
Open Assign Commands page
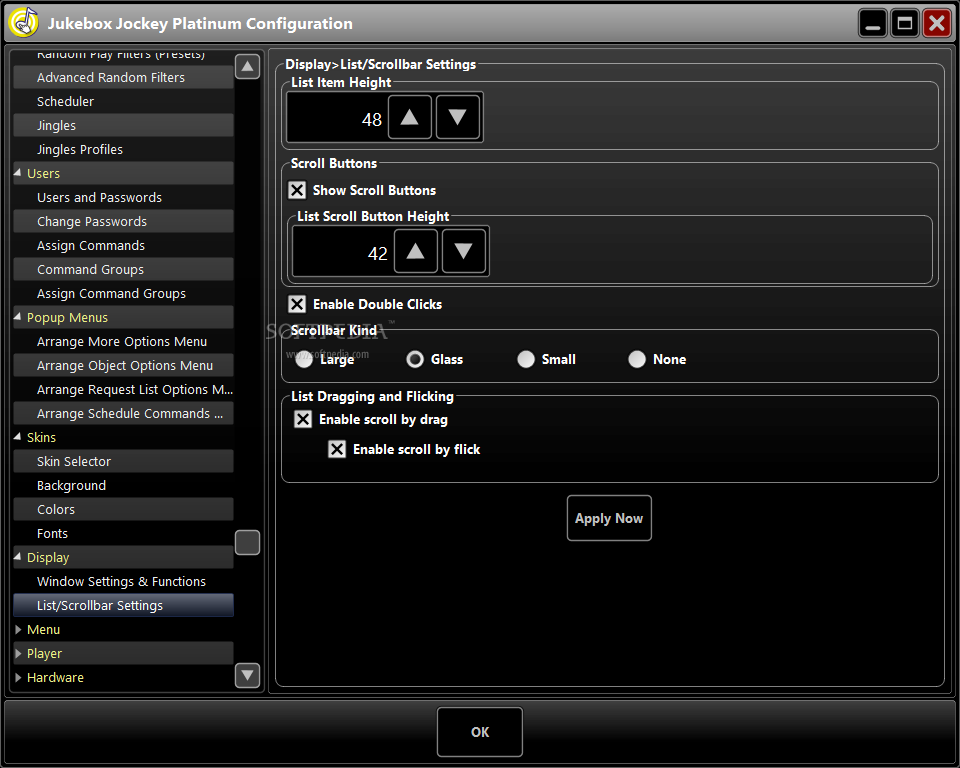123,245
